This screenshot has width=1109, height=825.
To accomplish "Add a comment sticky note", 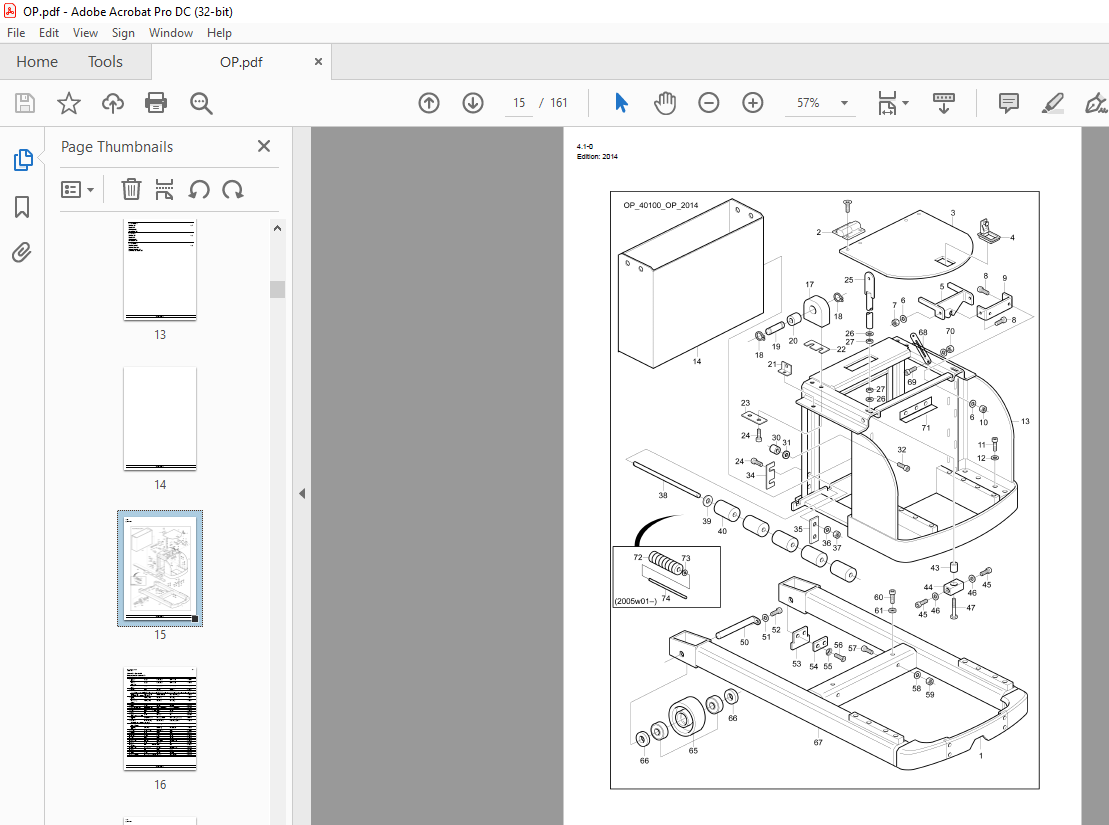I will click(x=1009, y=103).
